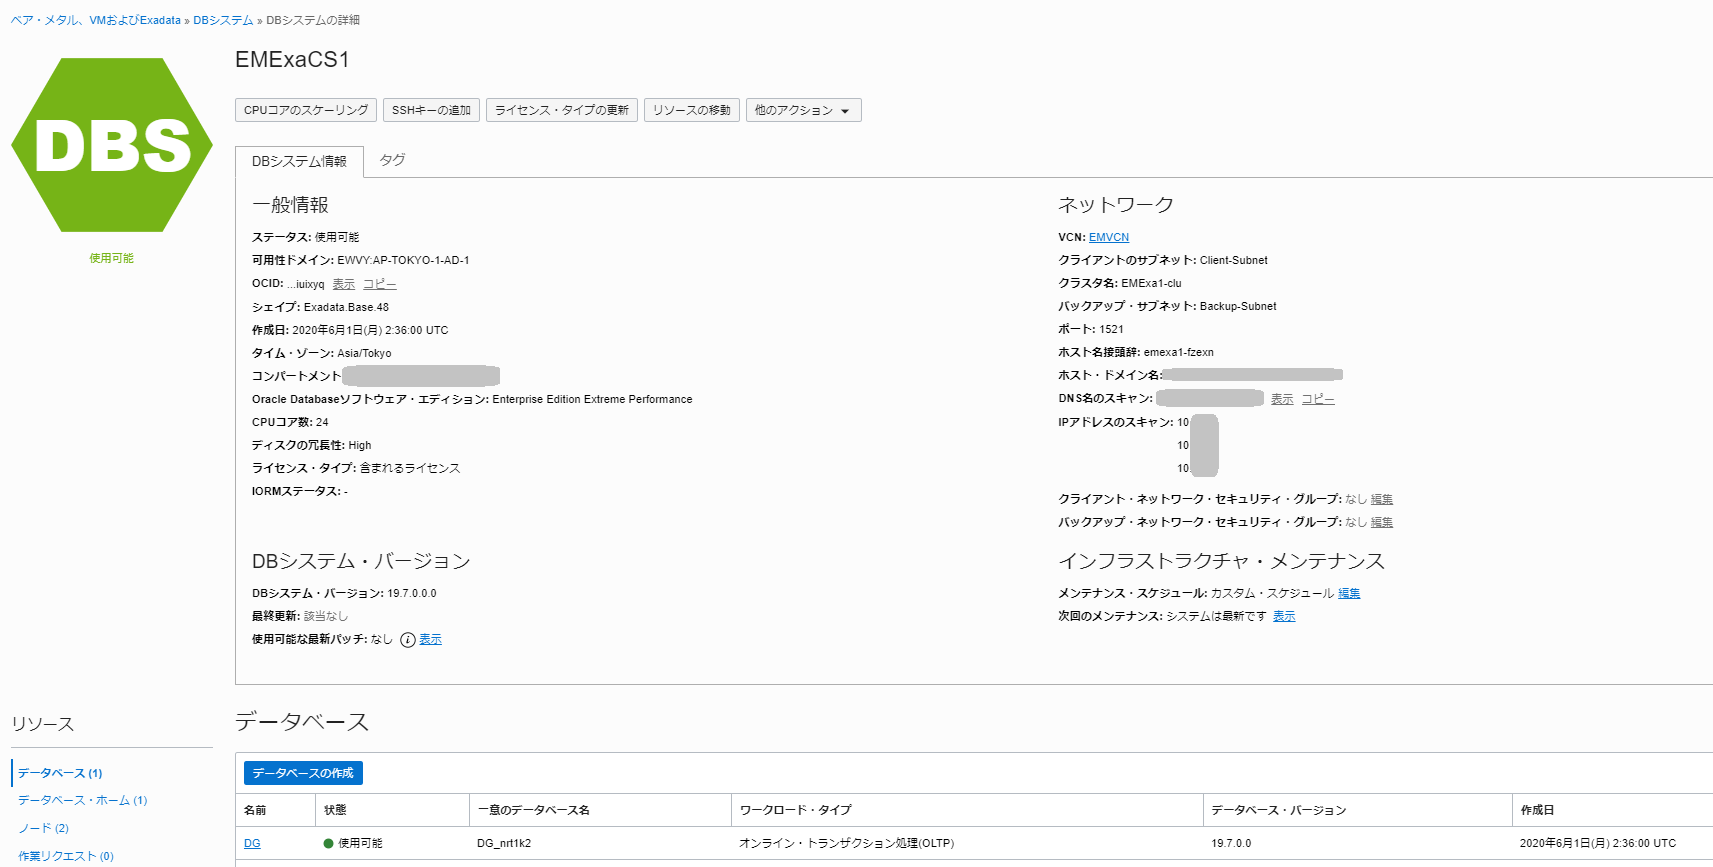1713x867 pixels.
Task: Click the EMExaCS1 page title
Action: [292, 60]
